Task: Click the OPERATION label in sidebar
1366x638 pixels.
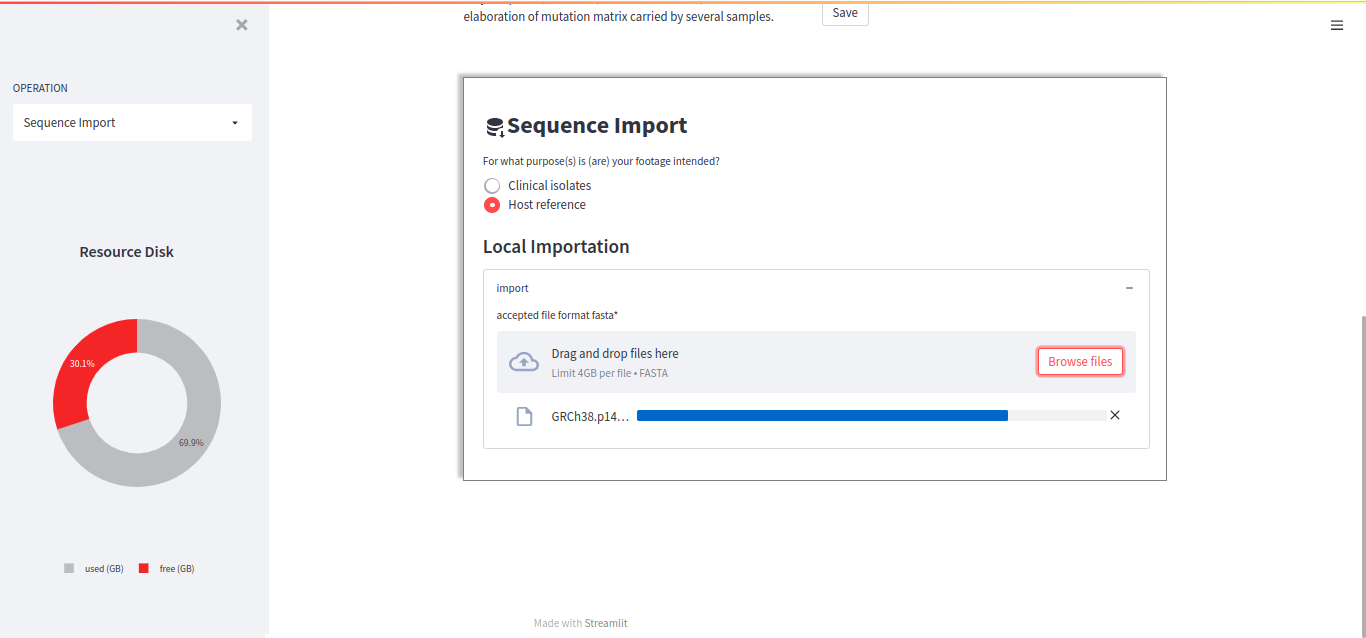Action: point(40,88)
